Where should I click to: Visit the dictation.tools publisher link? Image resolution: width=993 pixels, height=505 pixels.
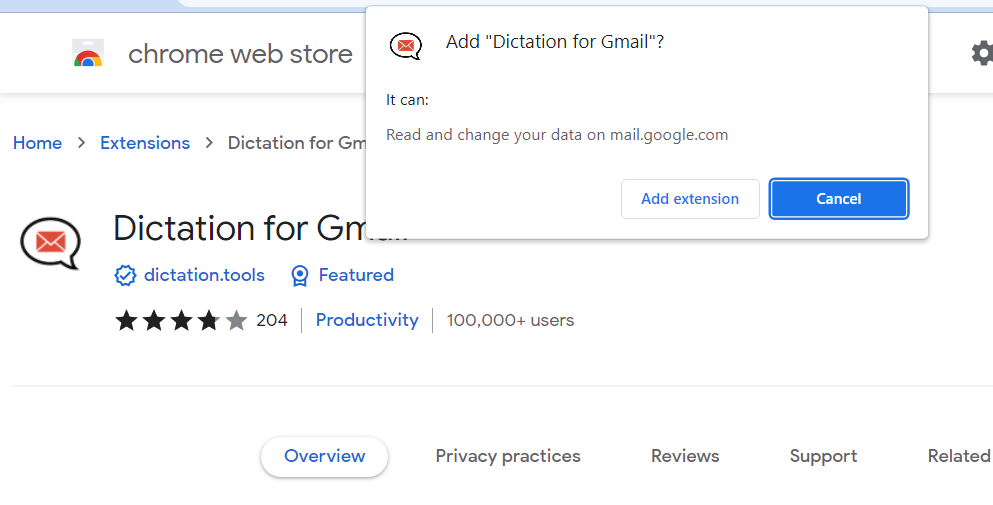(204, 275)
